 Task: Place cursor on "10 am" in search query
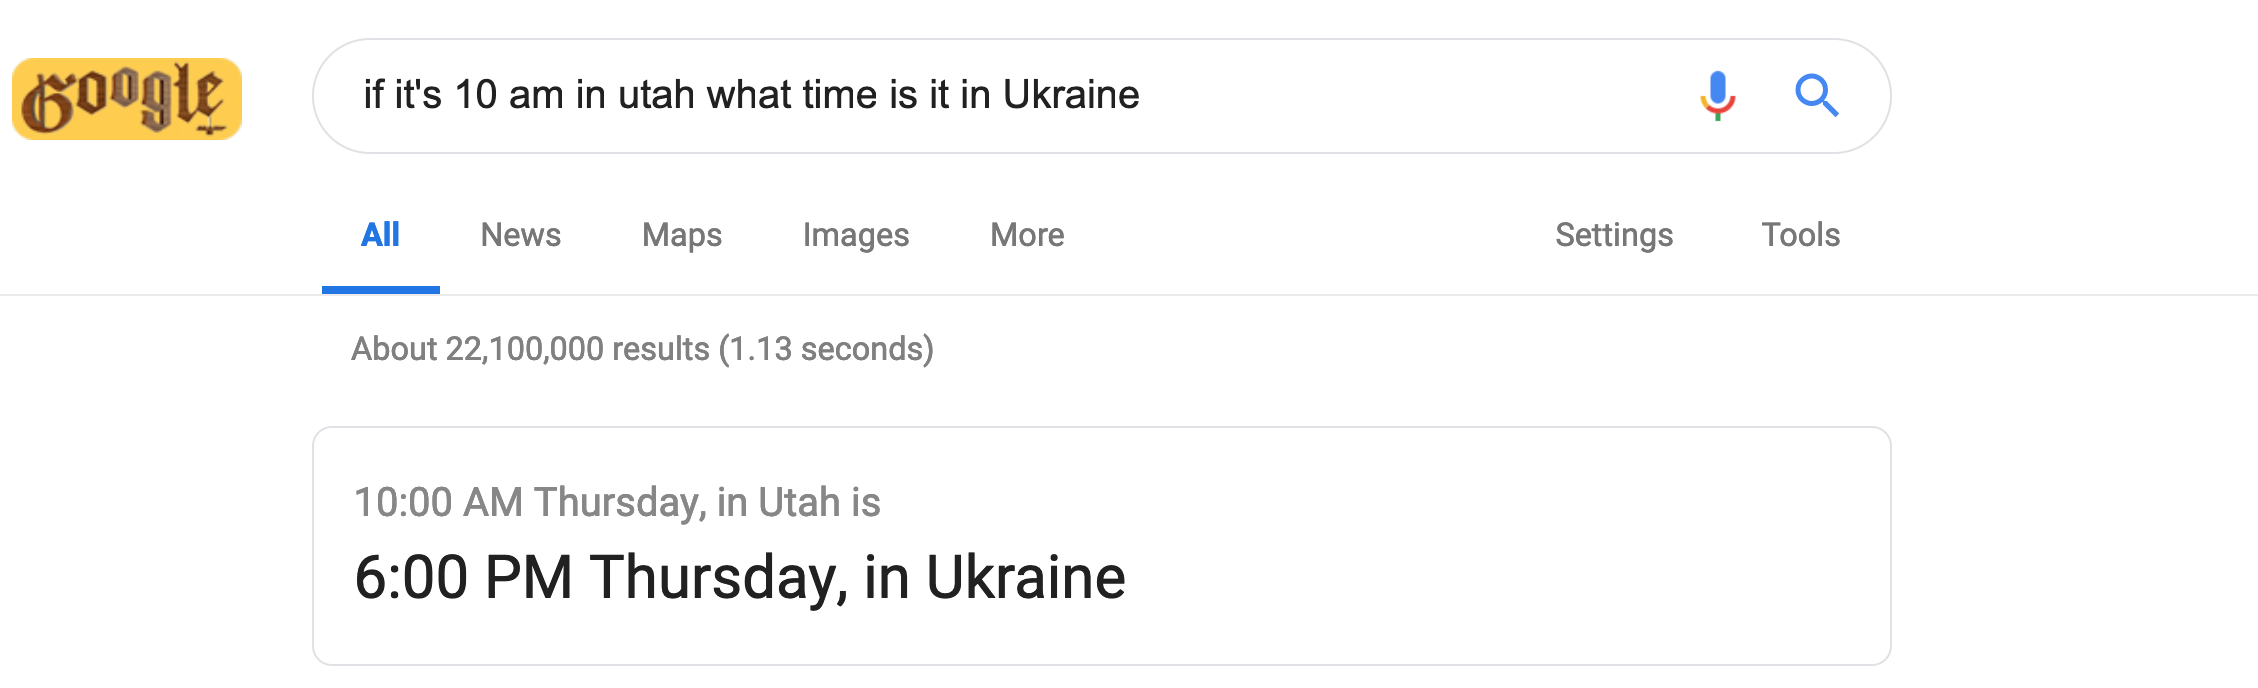point(508,95)
